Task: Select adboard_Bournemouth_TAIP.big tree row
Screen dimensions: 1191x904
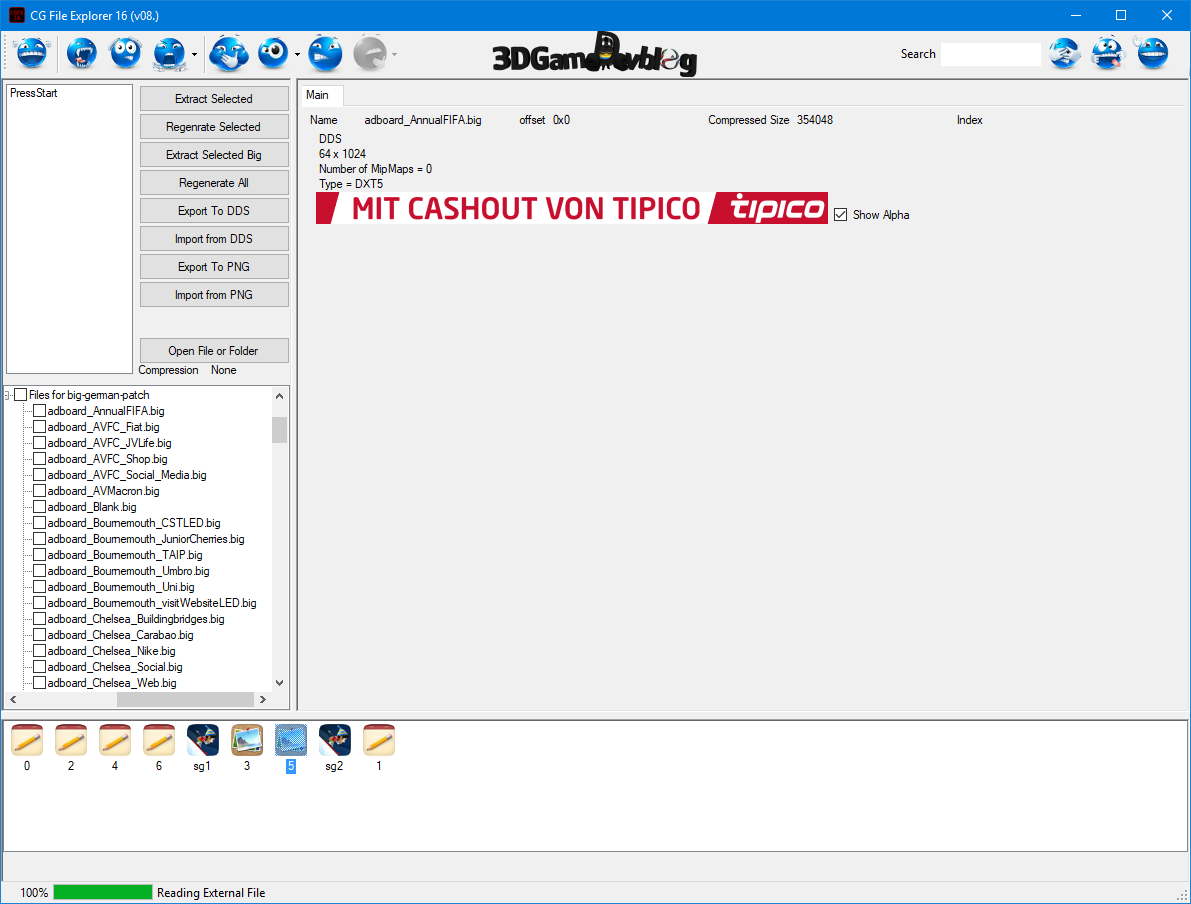Action: (x=125, y=555)
